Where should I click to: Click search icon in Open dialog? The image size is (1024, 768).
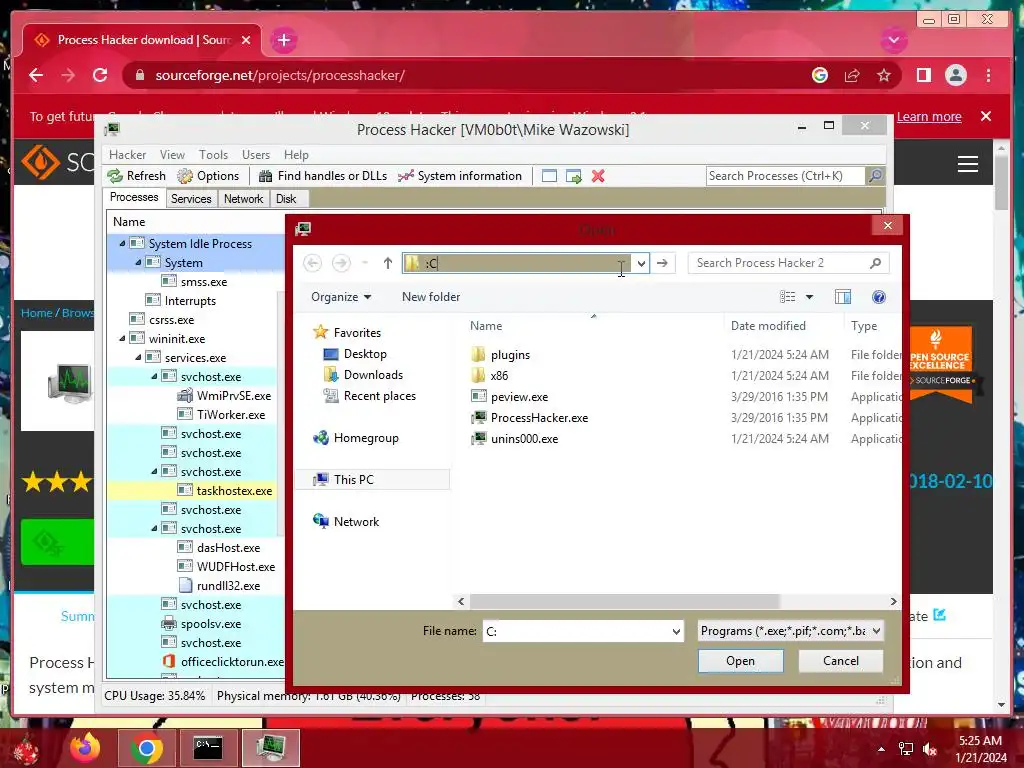click(875, 263)
